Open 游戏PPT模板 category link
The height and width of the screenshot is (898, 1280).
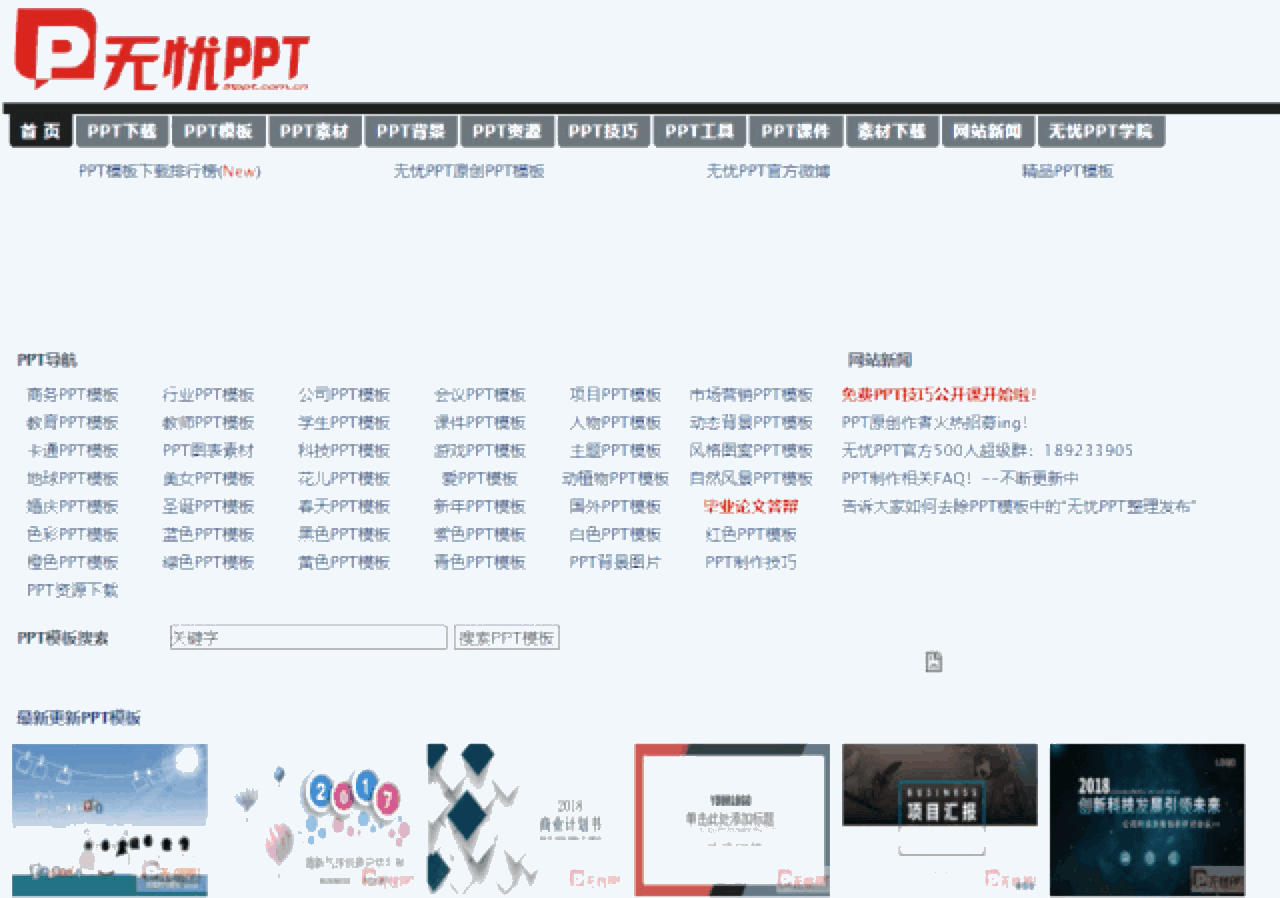pyautogui.click(x=480, y=451)
